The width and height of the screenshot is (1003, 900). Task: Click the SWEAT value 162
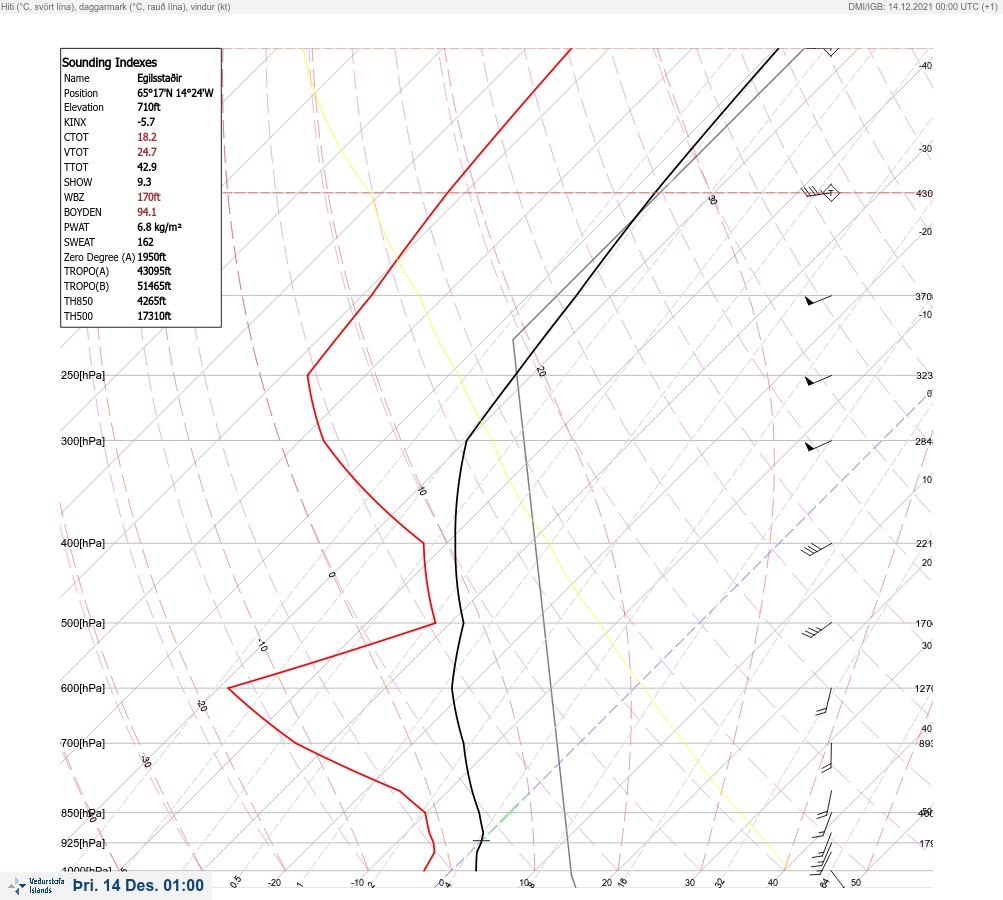coord(145,242)
